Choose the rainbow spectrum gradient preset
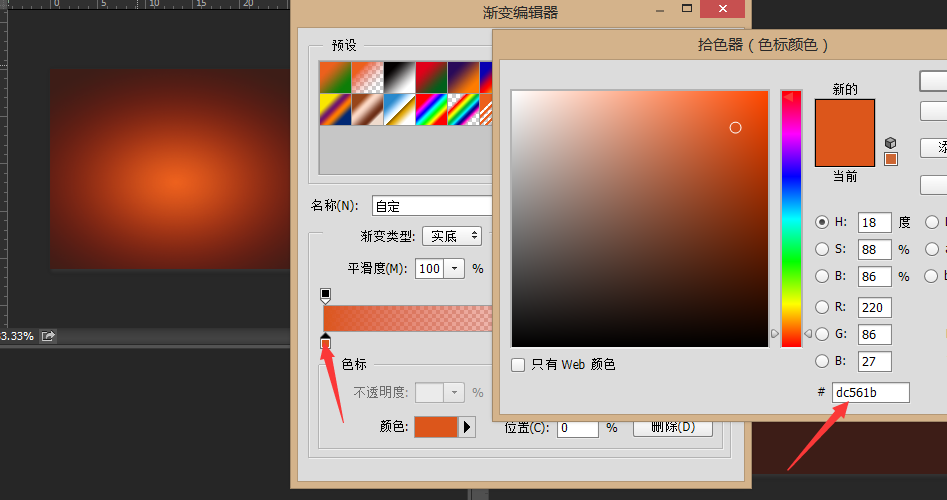Image resolution: width=947 pixels, height=500 pixels. click(x=431, y=109)
